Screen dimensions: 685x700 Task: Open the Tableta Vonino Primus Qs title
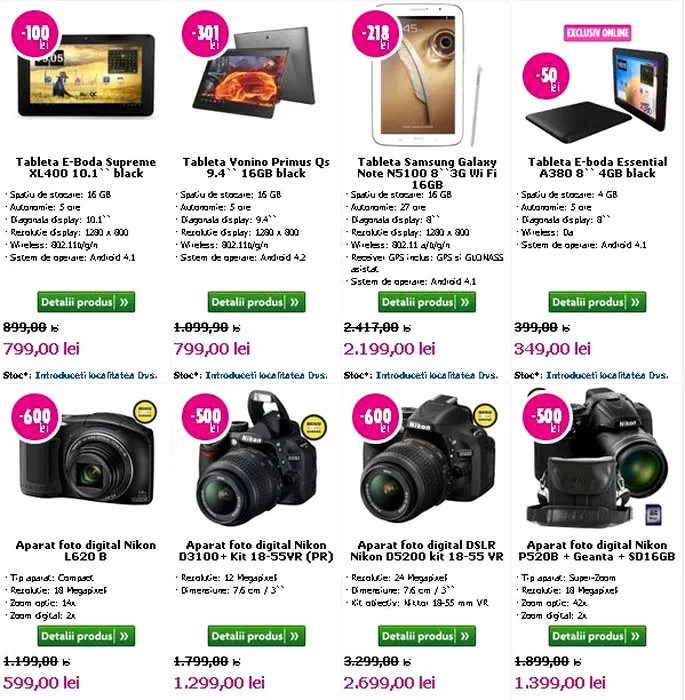(x=256, y=167)
